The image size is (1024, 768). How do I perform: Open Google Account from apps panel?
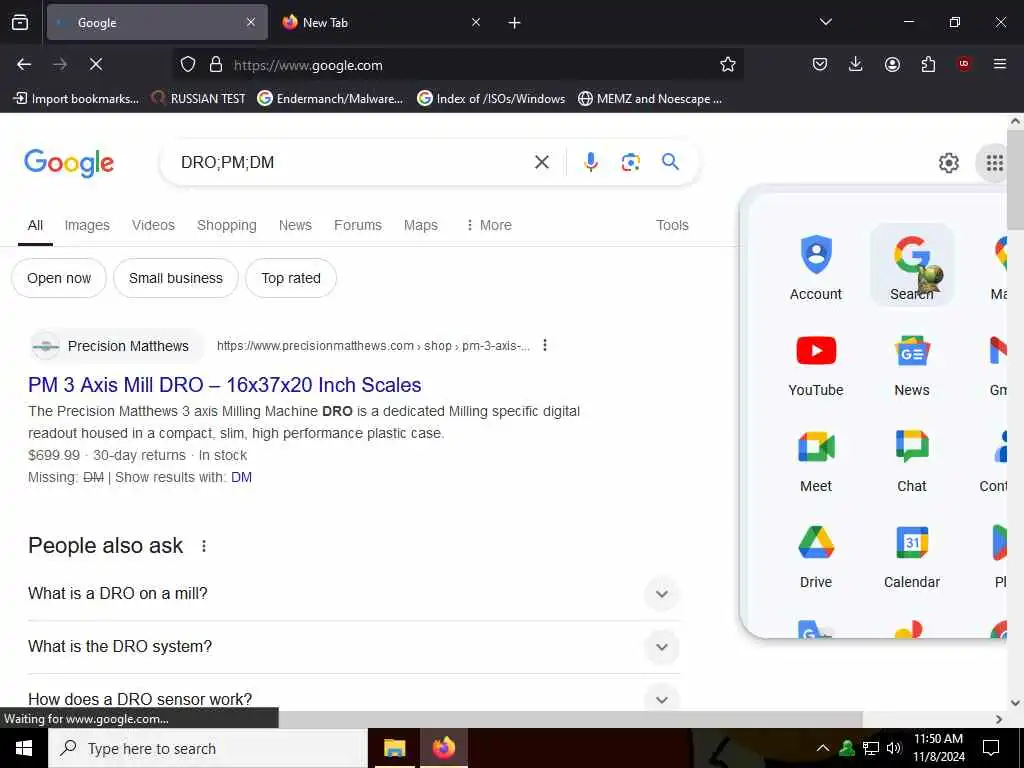tap(816, 266)
